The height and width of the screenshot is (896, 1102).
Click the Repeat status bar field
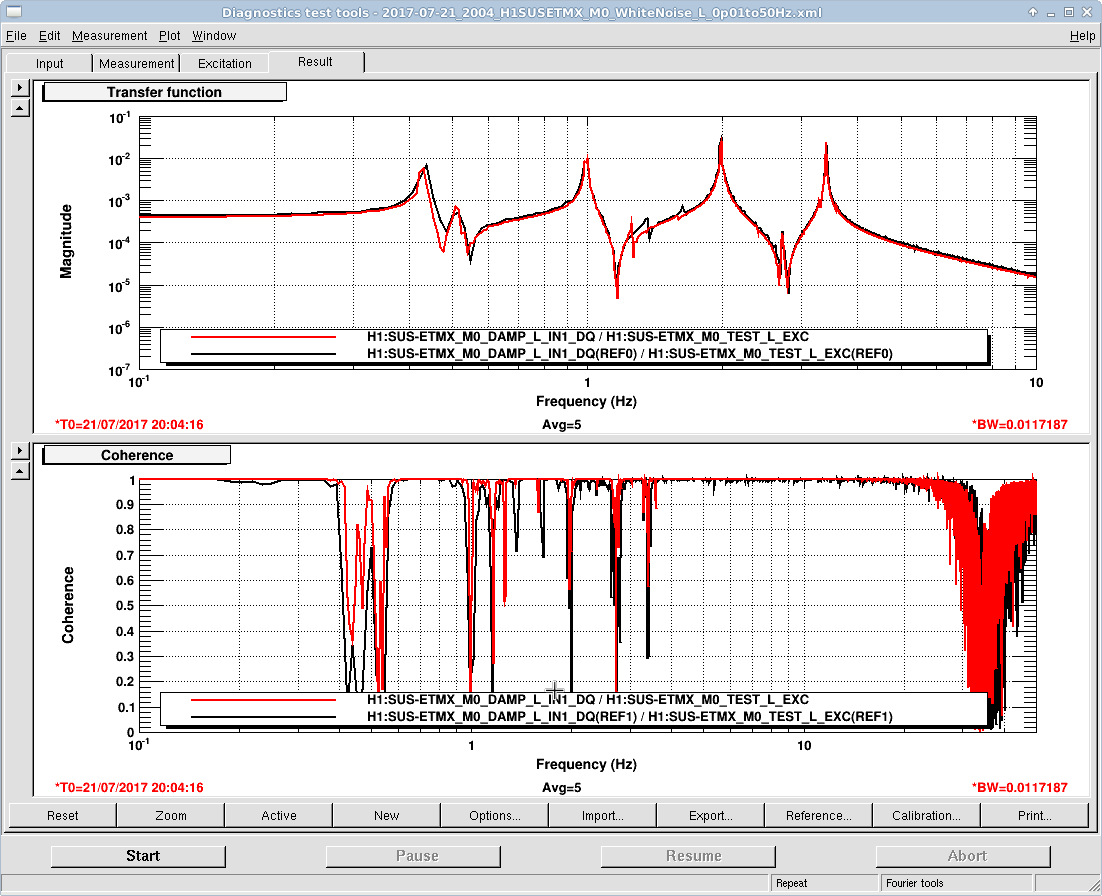pyautogui.click(x=824, y=883)
